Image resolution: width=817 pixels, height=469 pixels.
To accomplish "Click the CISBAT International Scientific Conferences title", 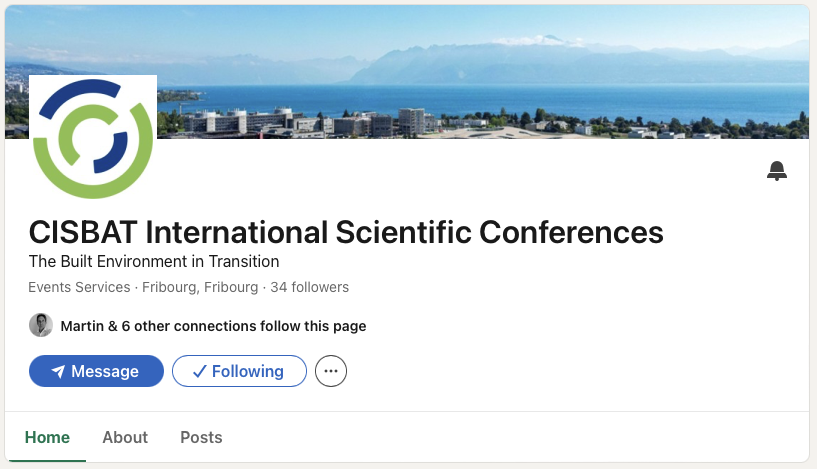I will click(346, 232).
